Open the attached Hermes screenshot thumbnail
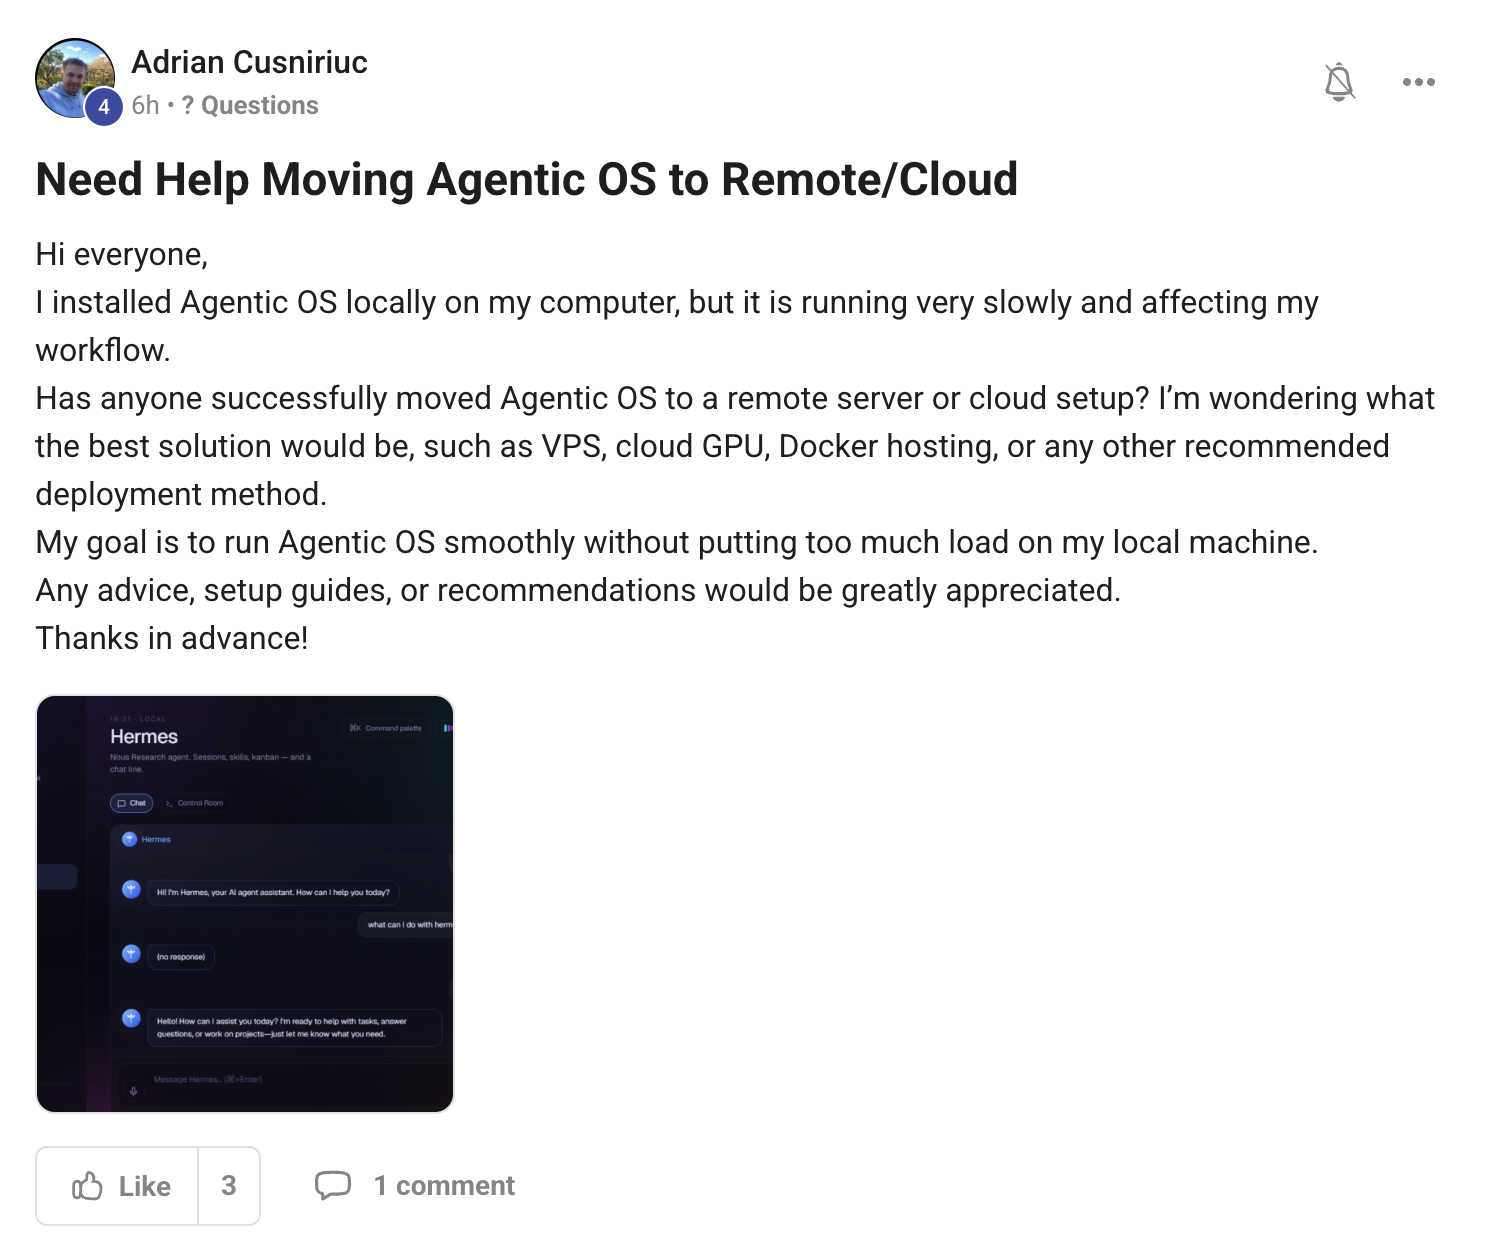This screenshot has width=1502, height=1236. pos(245,904)
